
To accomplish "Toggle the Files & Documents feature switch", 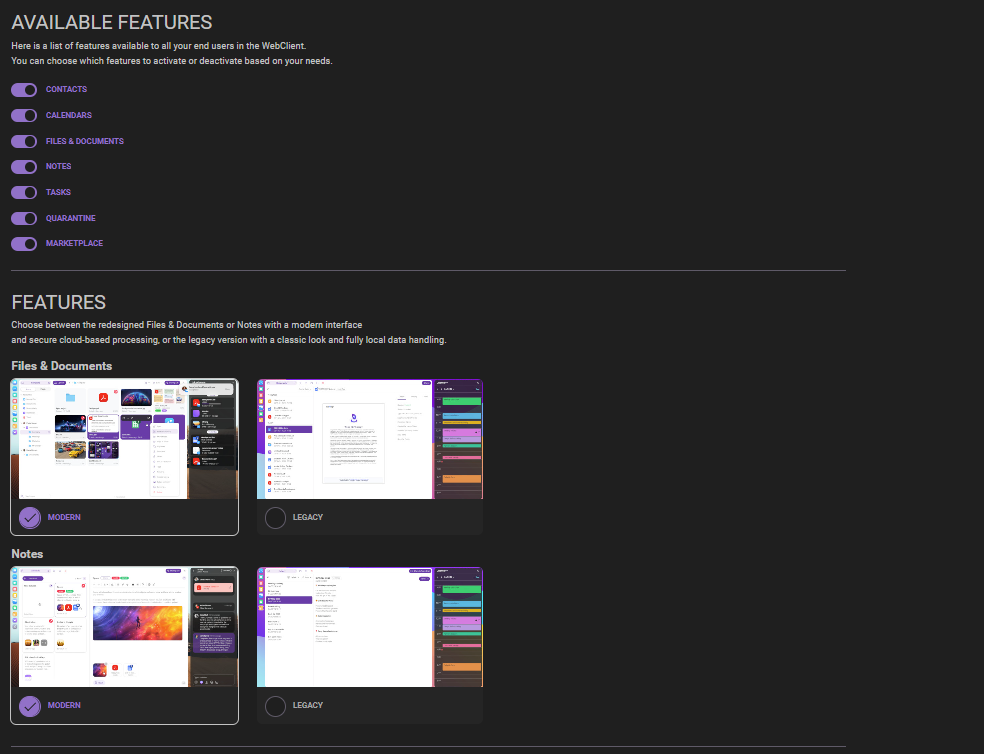I will click(x=24, y=141).
